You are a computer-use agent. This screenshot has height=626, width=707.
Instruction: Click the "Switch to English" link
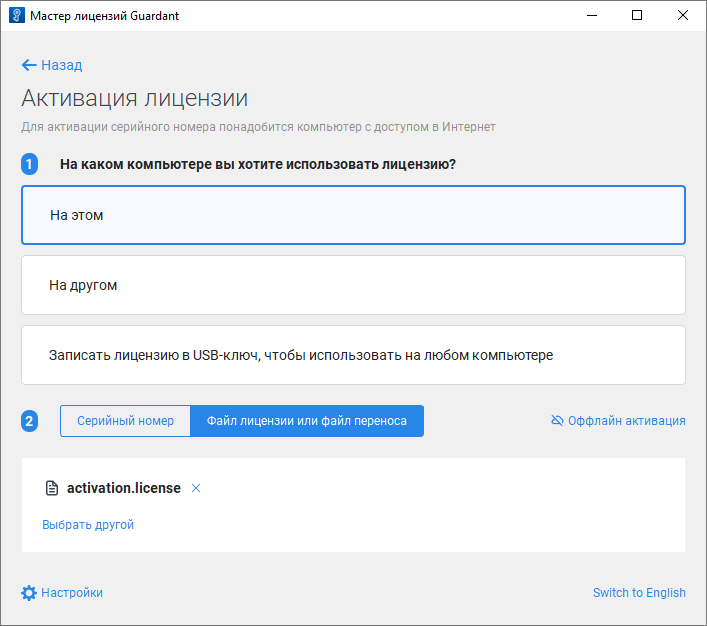[639, 593]
